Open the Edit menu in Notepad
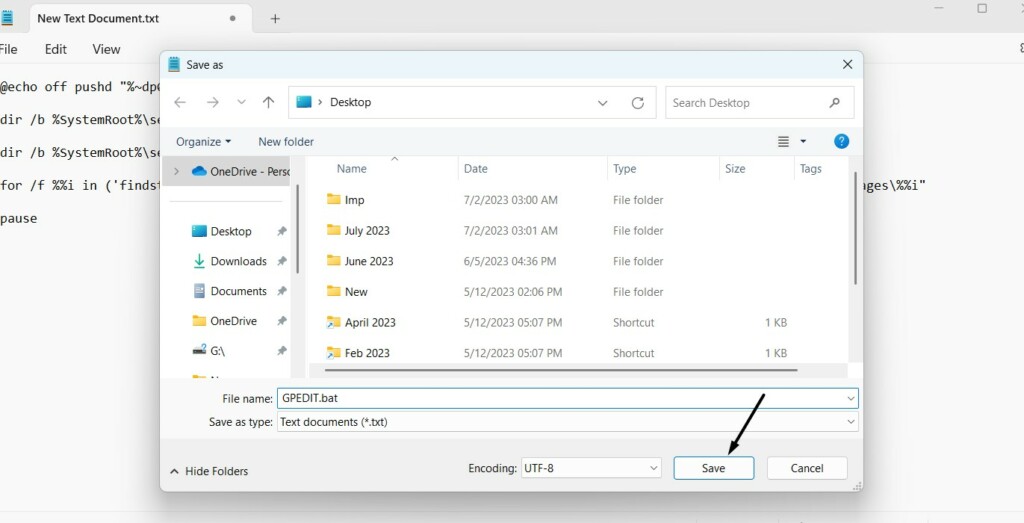 coord(56,49)
